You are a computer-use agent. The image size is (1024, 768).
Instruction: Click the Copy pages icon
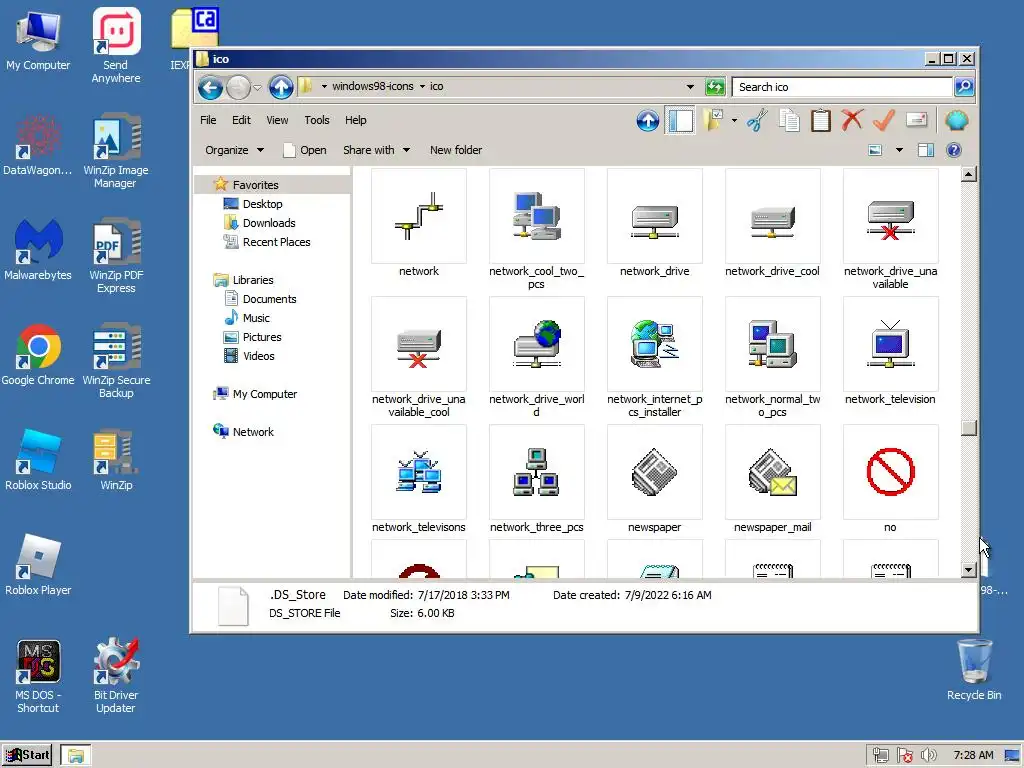coord(789,120)
